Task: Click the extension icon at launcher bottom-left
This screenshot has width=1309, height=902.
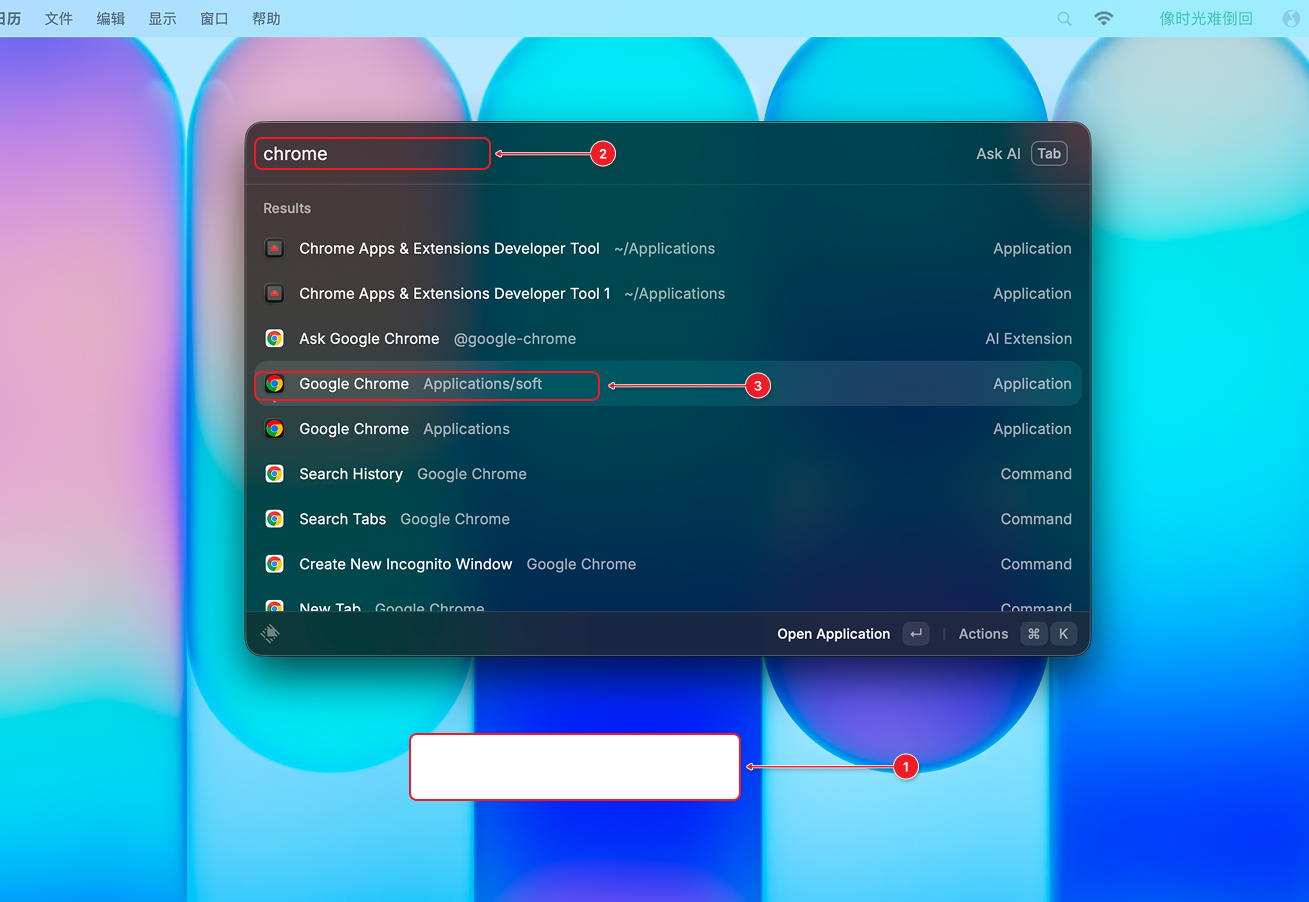Action: (x=269, y=633)
